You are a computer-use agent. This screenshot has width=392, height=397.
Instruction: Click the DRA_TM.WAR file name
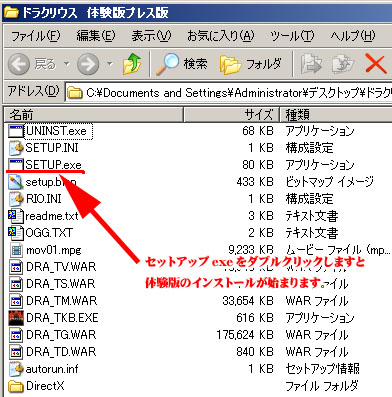[x=62, y=301]
